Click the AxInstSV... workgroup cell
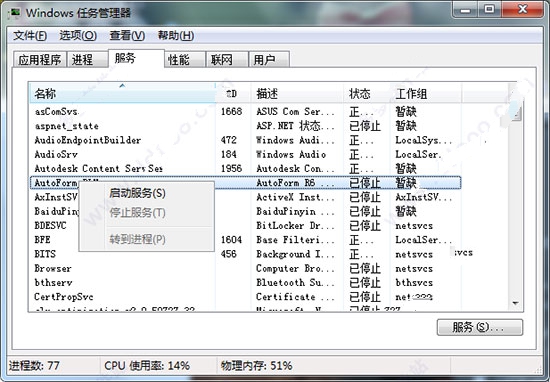 pos(424,197)
